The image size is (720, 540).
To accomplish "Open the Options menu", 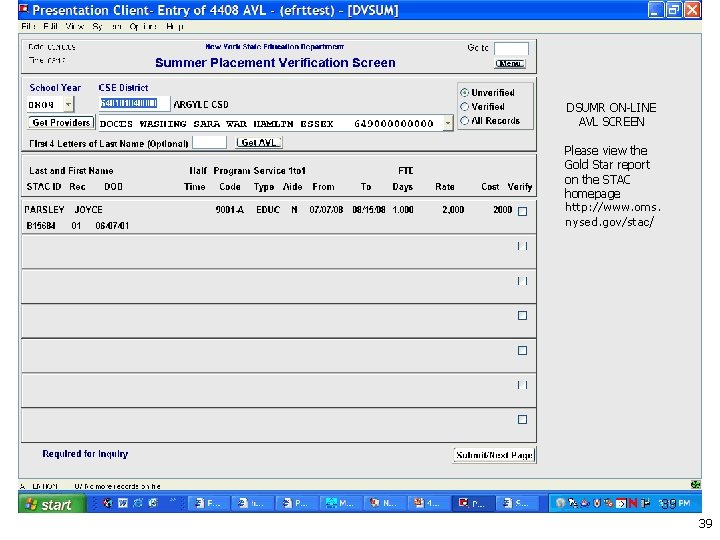I will pos(143,27).
